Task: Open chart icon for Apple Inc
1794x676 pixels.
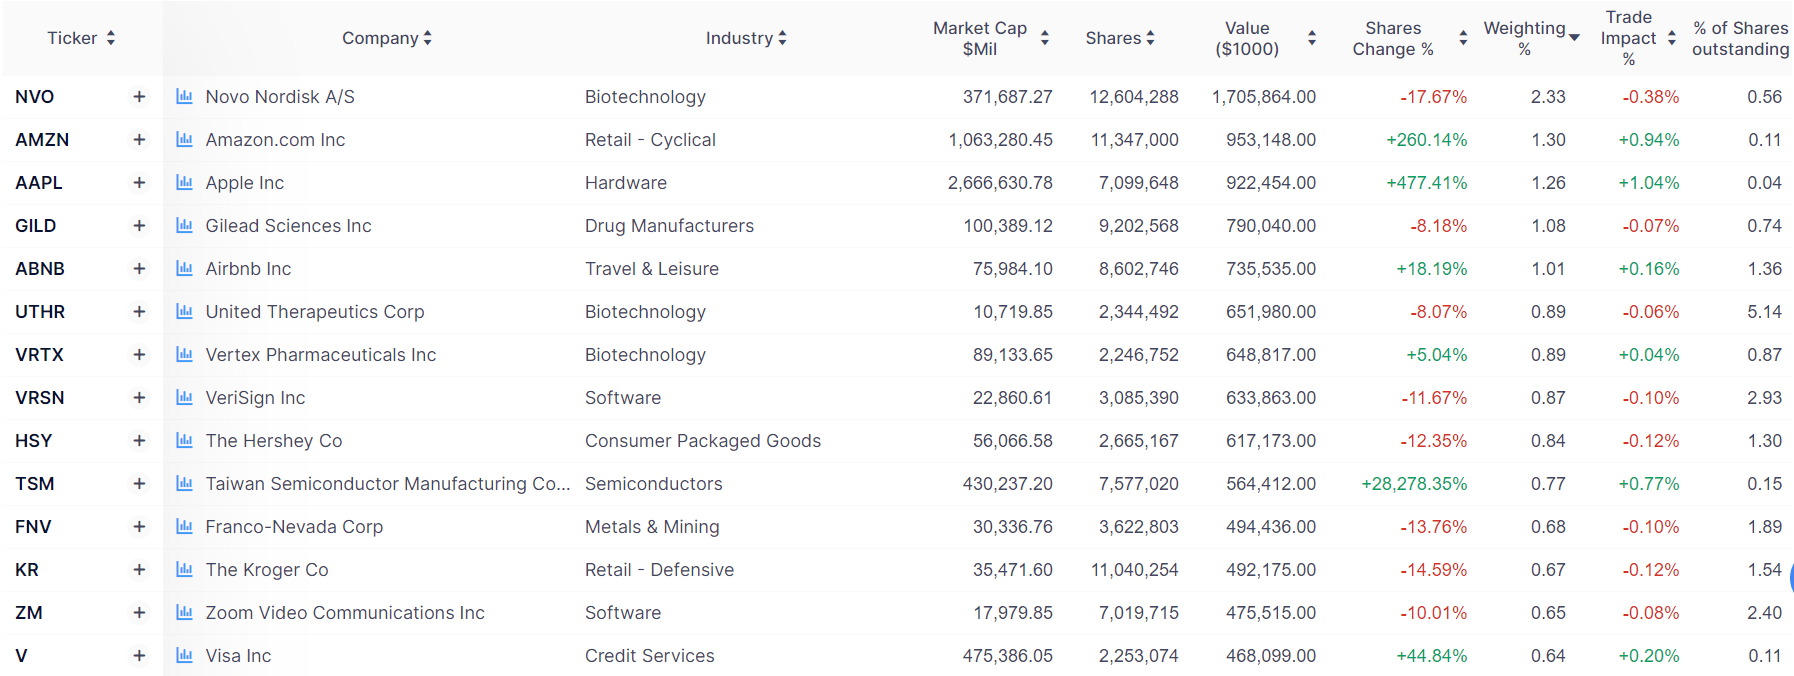Action: click(184, 183)
